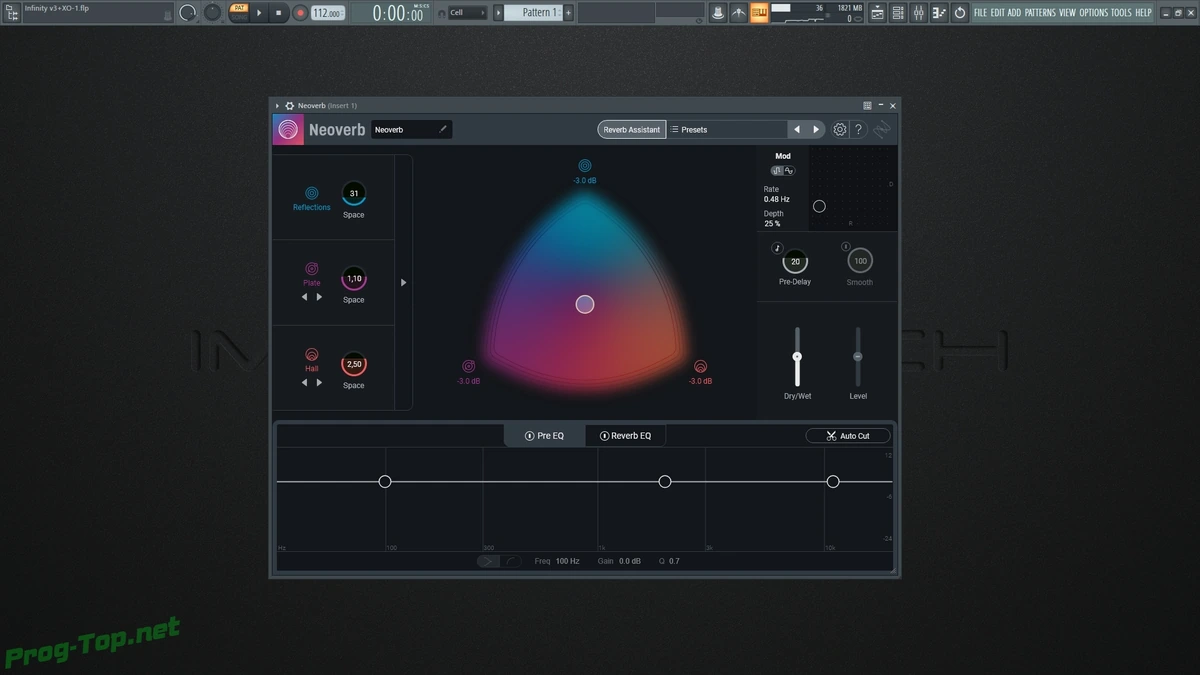Click the Mod XY pad handle
This screenshot has width=1200, height=675.
coord(819,206)
